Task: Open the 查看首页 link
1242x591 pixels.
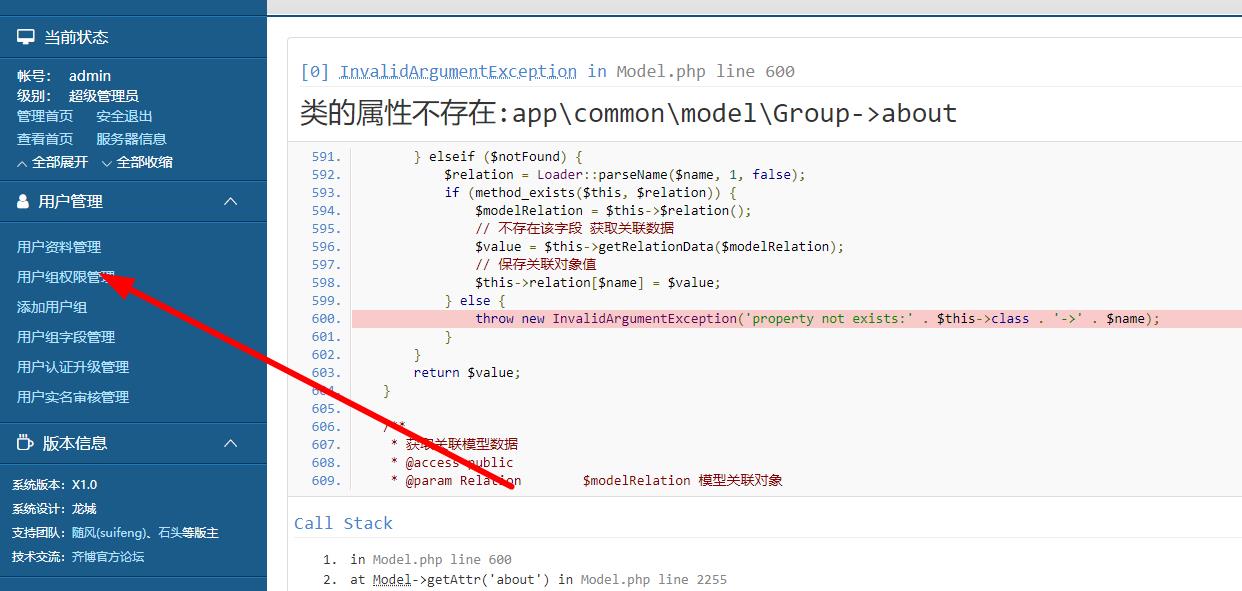Action: pyautogui.click(x=45, y=139)
